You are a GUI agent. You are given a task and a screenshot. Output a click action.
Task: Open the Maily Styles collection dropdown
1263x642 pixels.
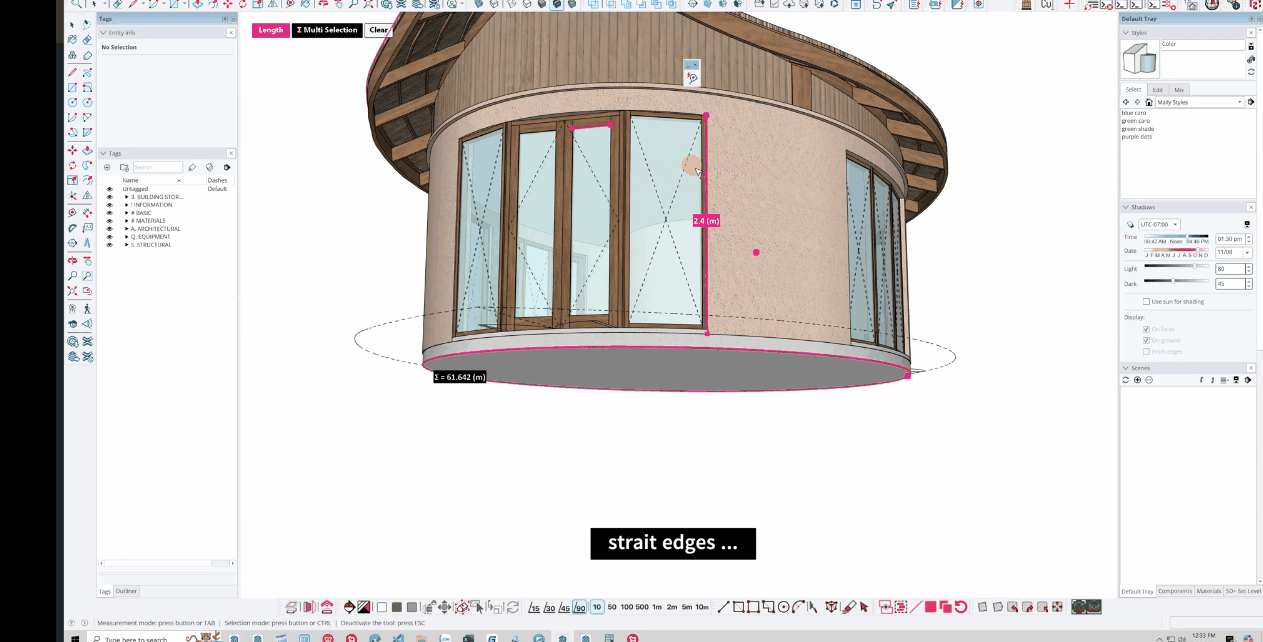pyautogui.click(x=1199, y=102)
